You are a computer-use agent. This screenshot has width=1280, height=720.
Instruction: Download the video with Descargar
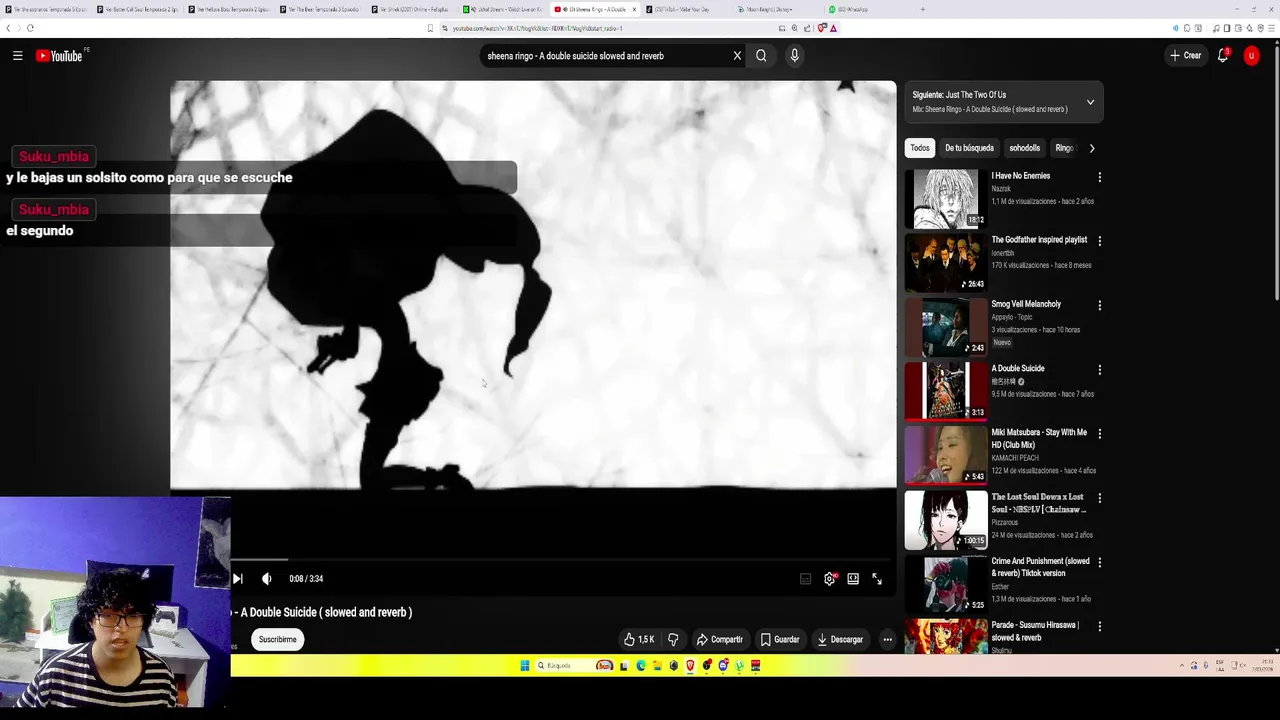click(840, 639)
